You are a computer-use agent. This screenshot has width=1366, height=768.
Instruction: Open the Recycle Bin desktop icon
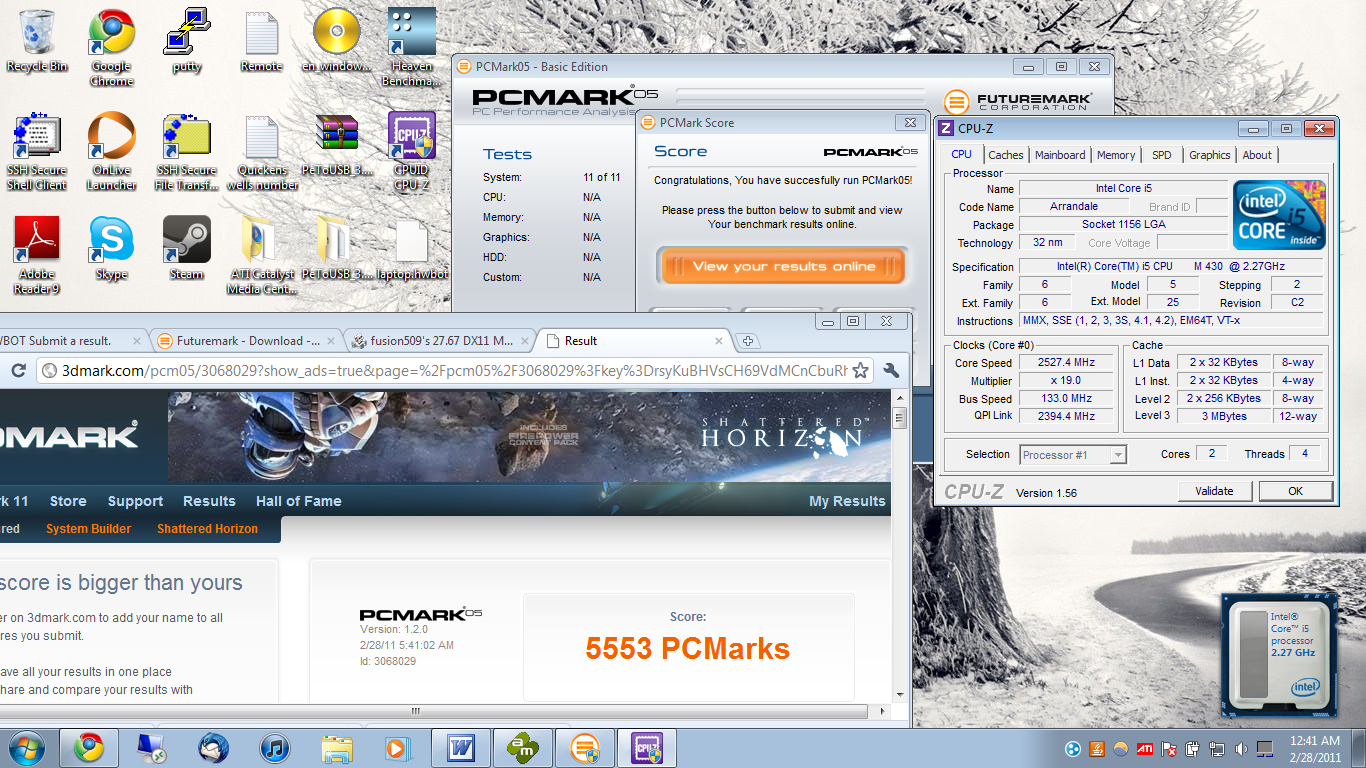pos(37,41)
